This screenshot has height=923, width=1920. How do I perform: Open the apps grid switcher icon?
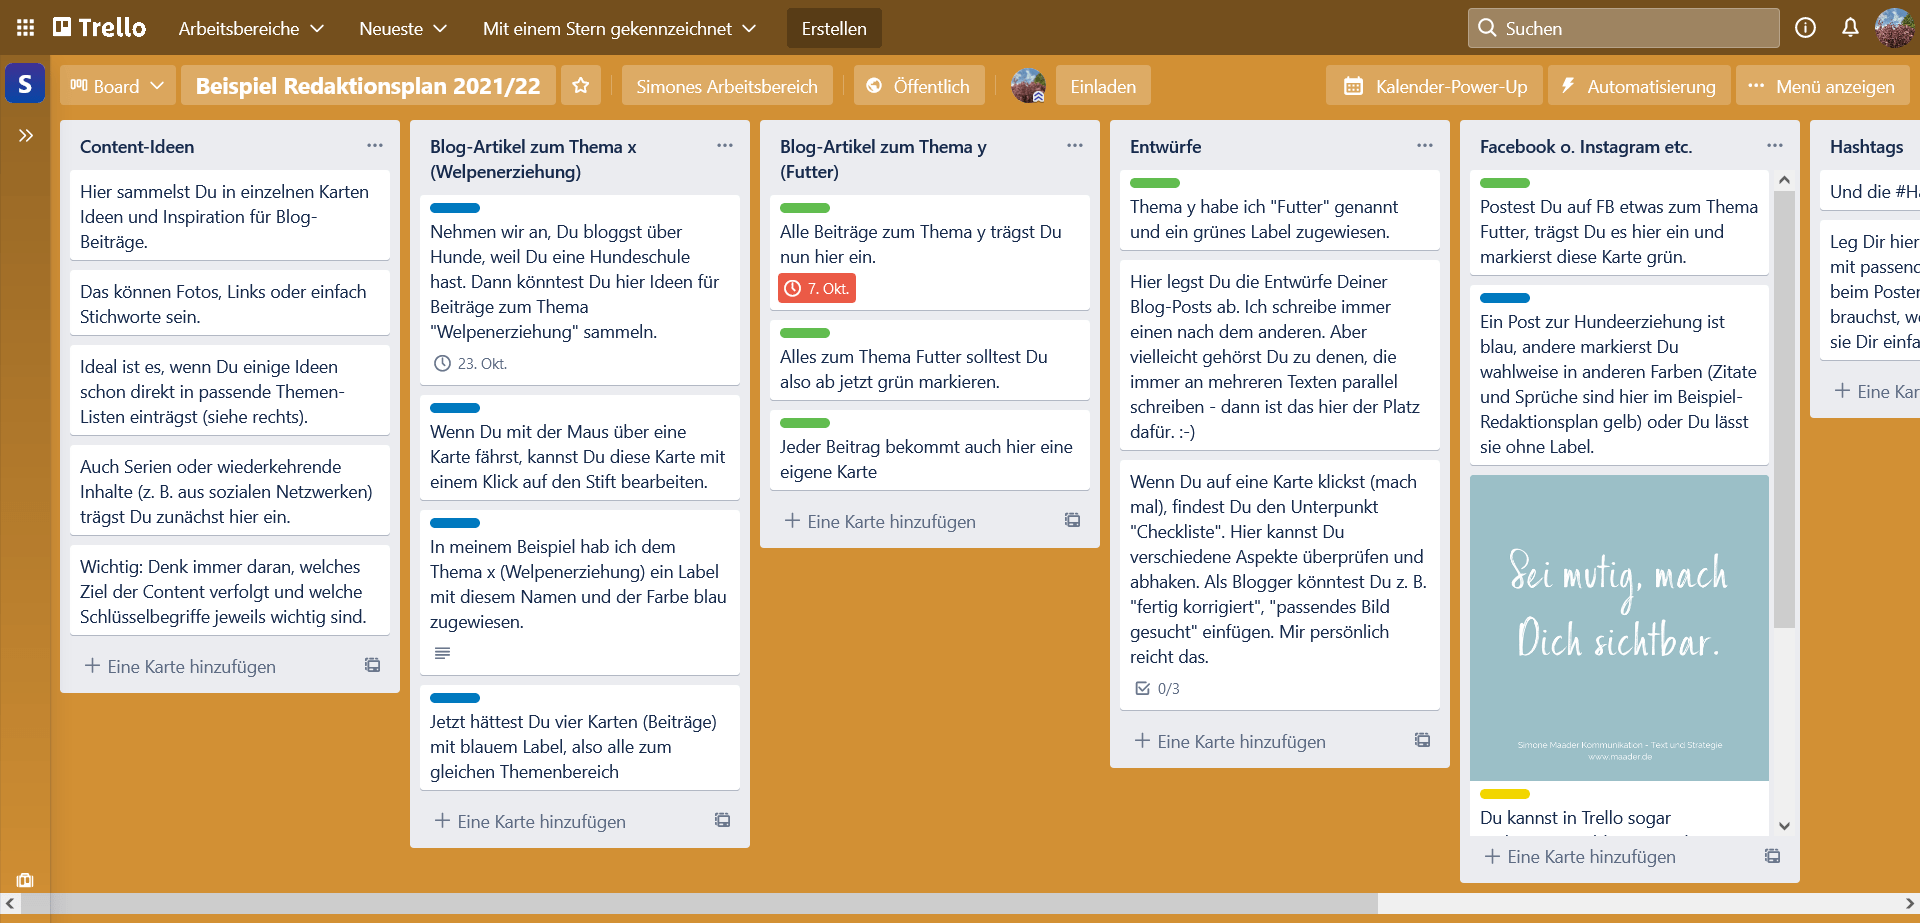tap(26, 28)
